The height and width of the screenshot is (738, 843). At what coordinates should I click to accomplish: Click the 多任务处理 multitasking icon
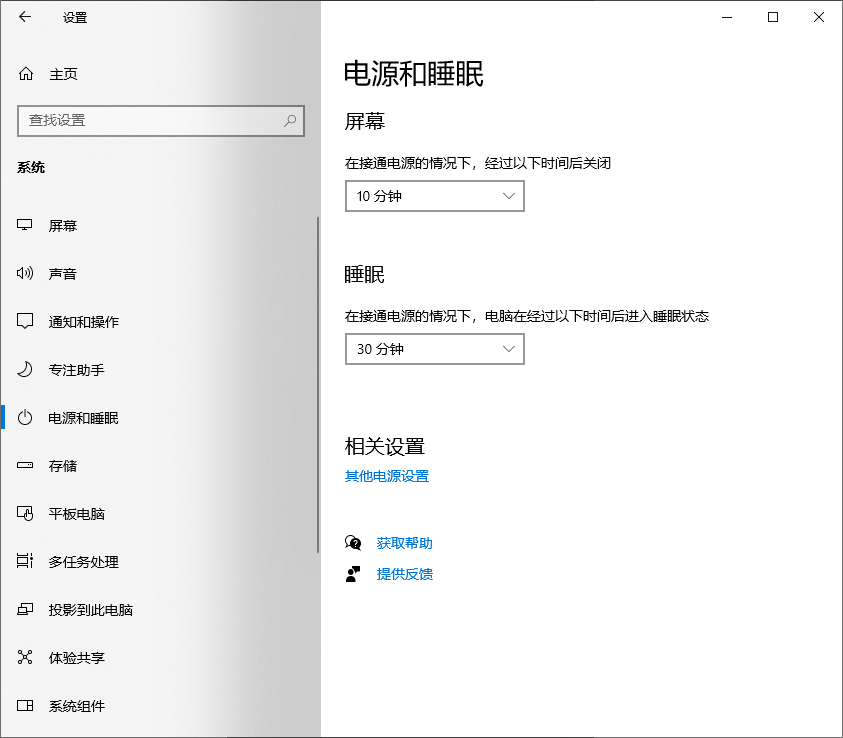pyautogui.click(x=25, y=561)
